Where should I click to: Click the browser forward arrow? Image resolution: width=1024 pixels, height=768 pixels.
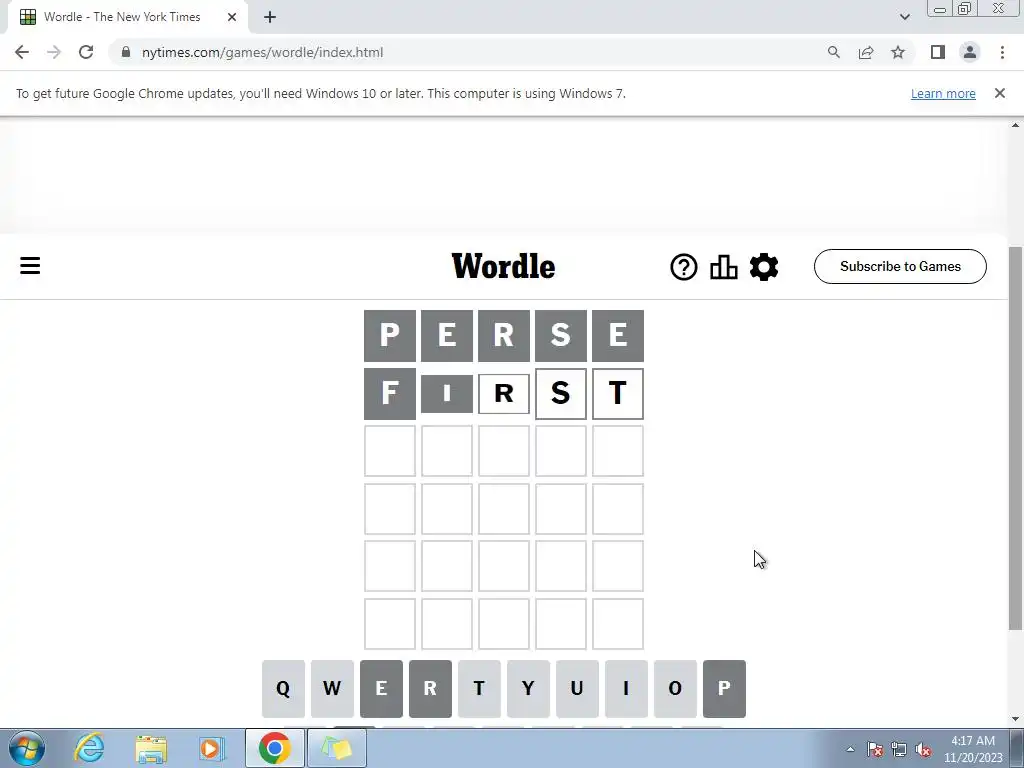click(54, 52)
